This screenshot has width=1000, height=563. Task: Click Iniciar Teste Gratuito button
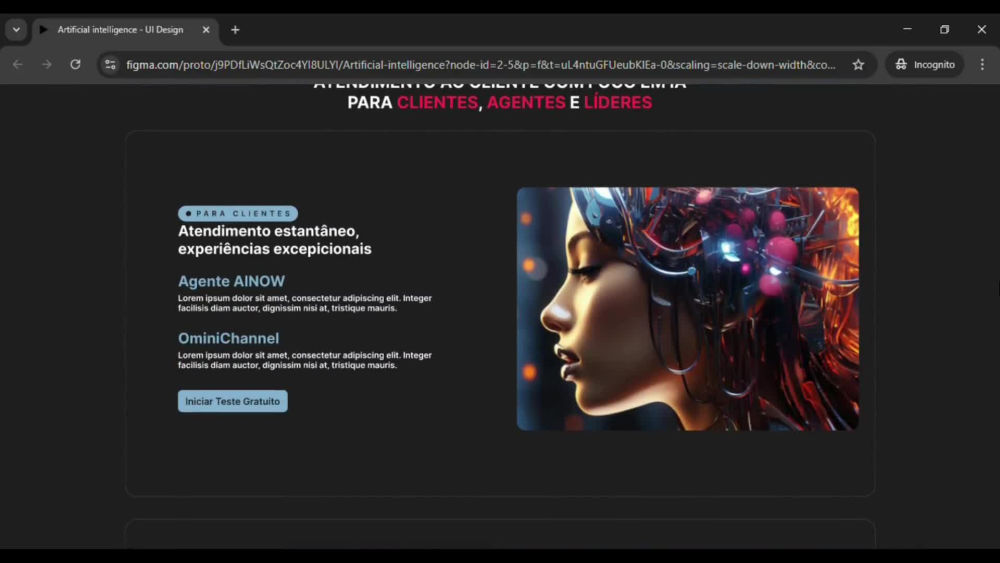pyautogui.click(x=233, y=401)
